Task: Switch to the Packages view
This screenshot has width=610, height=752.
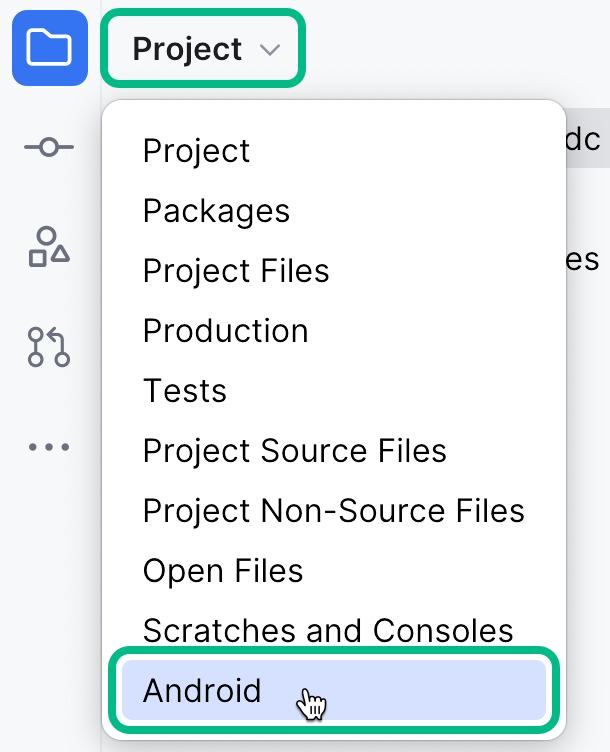Action: [x=216, y=211]
